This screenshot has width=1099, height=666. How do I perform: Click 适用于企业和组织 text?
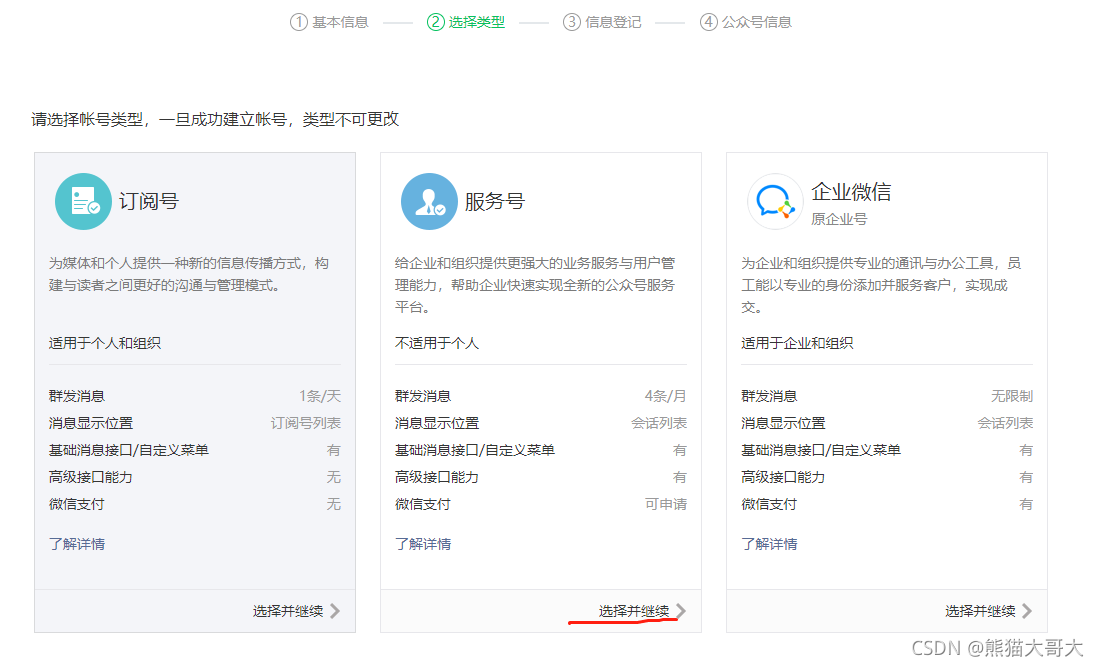(797, 344)
